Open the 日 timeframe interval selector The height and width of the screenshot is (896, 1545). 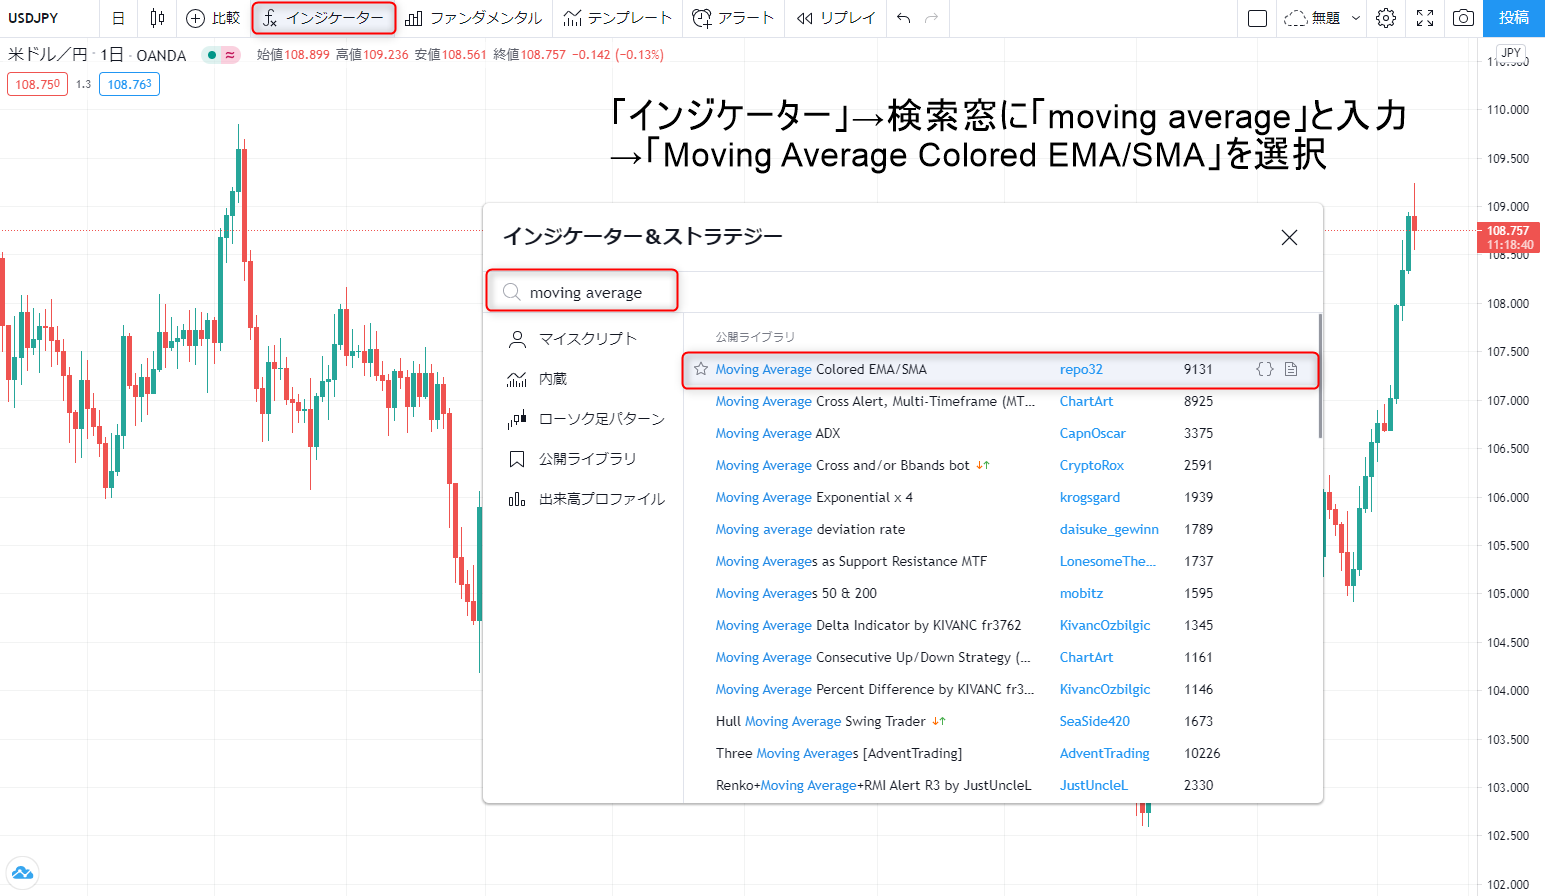[118, 18]
